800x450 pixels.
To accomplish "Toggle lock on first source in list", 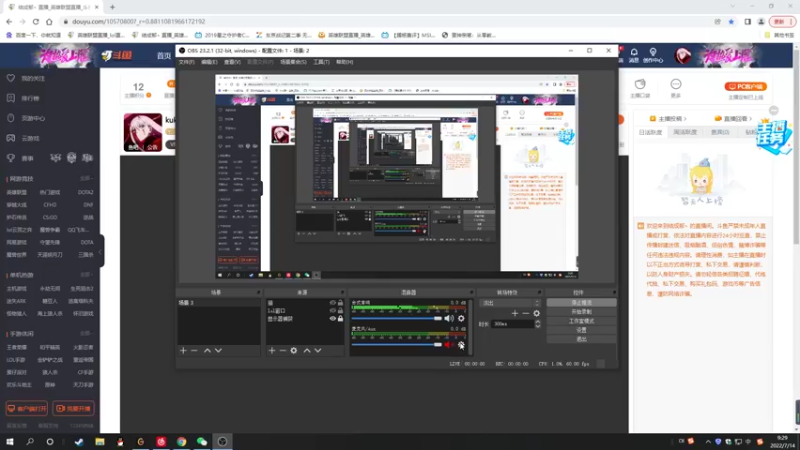I will pos(340,303).
